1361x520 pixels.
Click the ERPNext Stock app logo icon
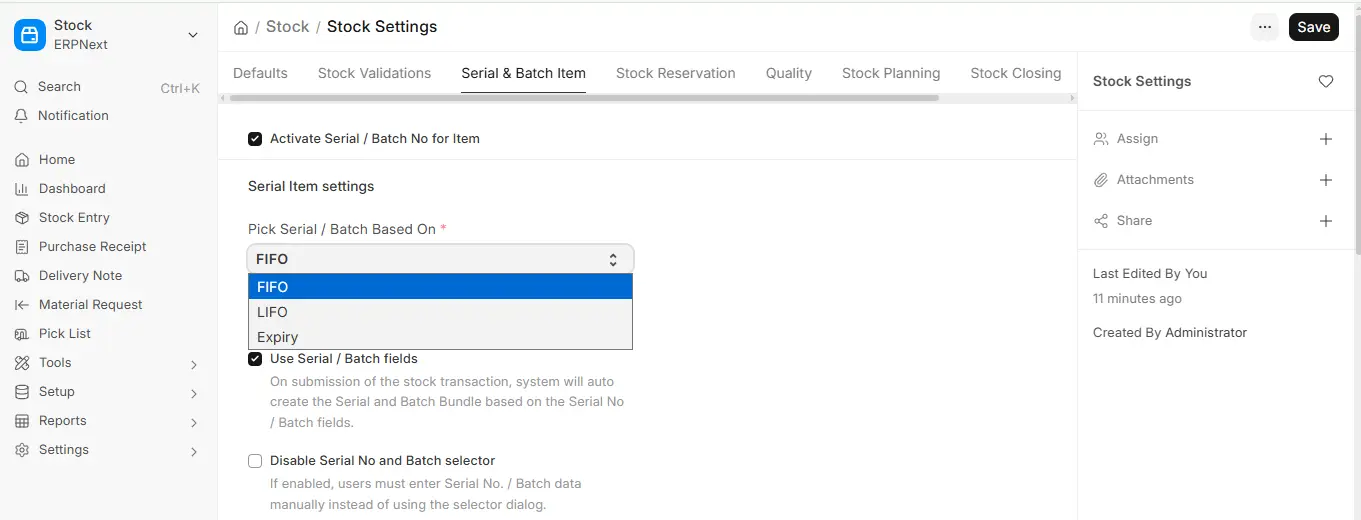coord(30,35)
